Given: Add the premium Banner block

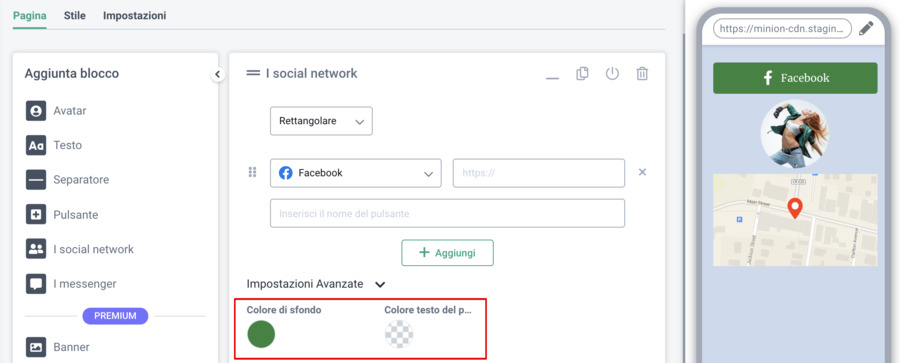Looking at the screenshot, I should (x=57, y=347).
